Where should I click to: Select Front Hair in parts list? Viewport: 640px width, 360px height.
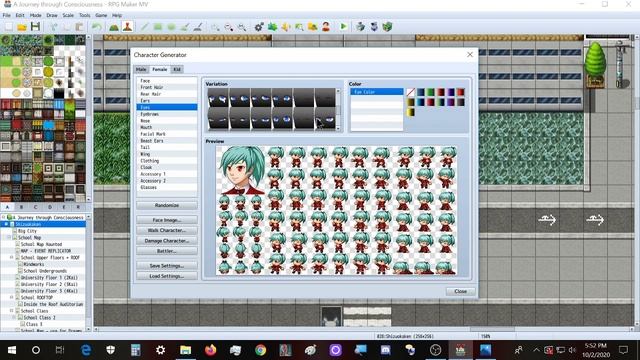[167, 87]
